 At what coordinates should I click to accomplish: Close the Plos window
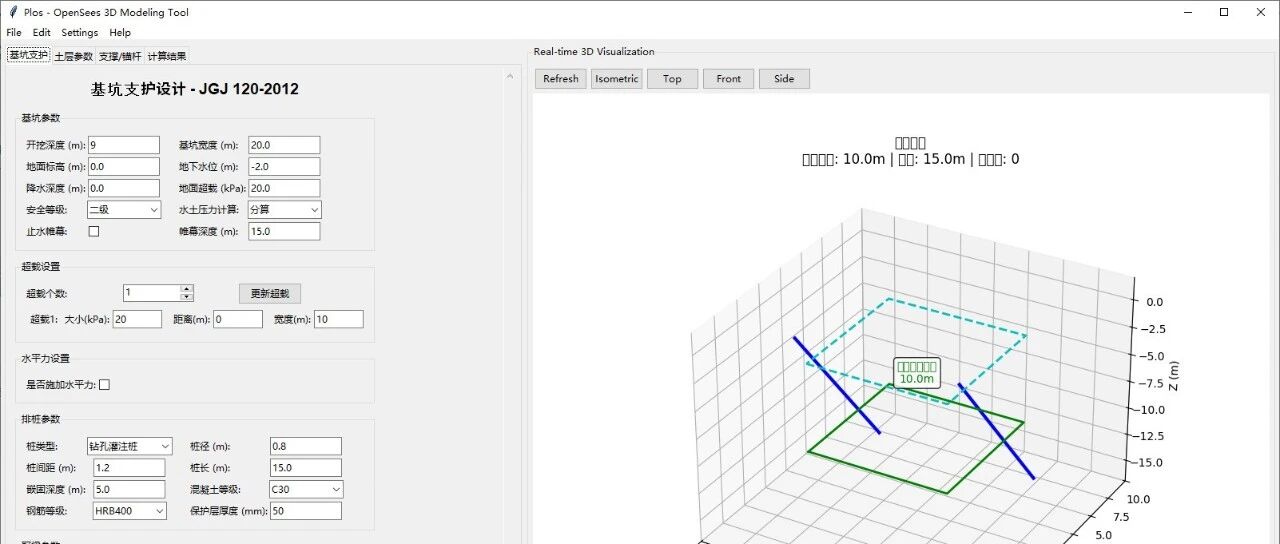(x=1260, y=12)
